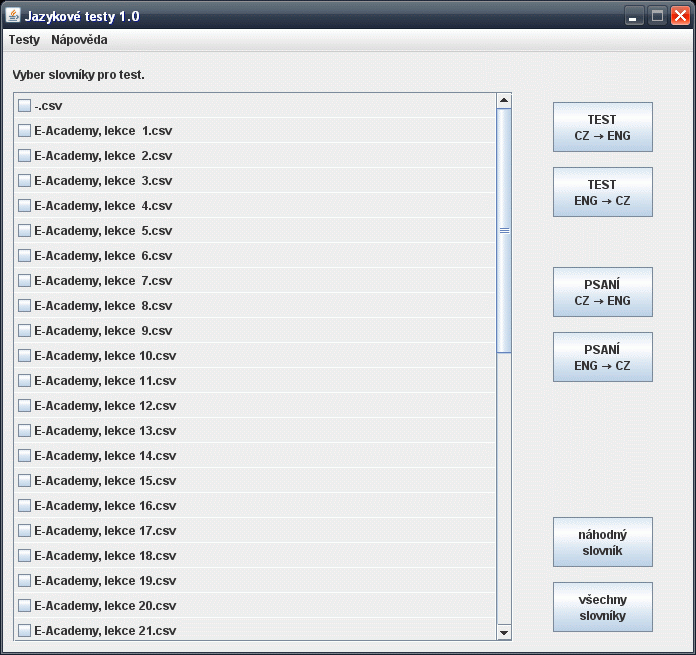
Task: Enable E-Academy, lekce 8.csv checkbox
Action: coord(24,306)
